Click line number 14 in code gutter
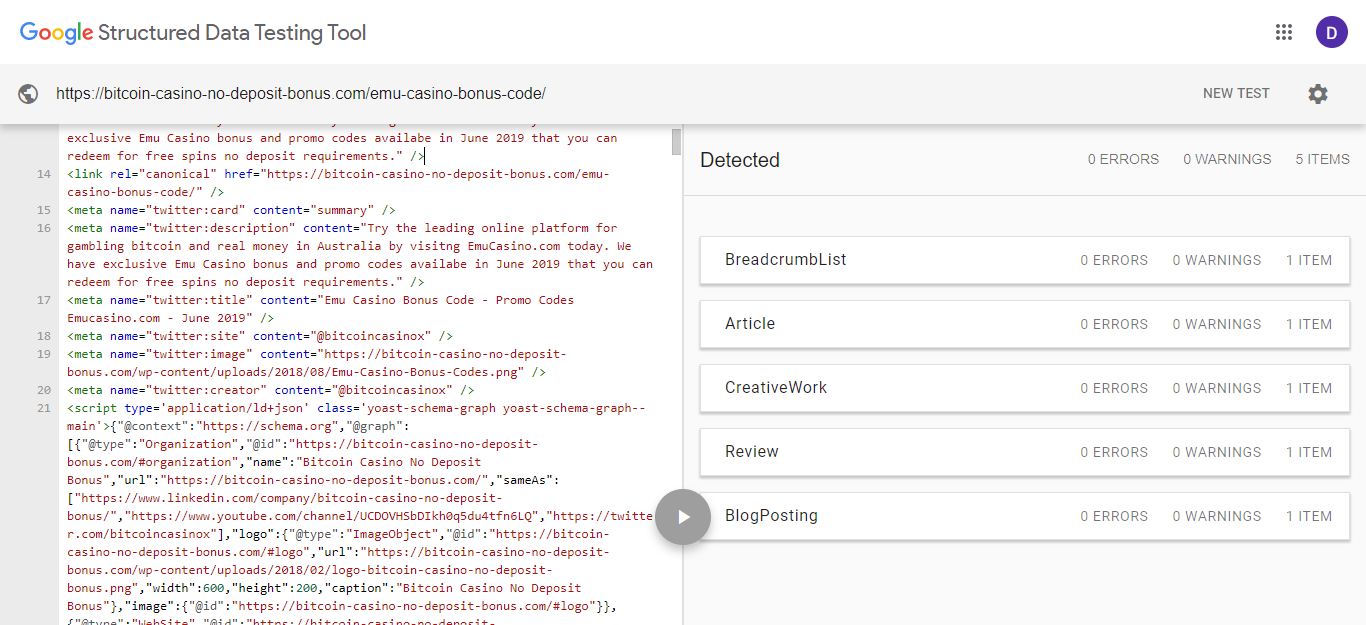The width and height of the screenshot is (1366, 625). click(x=43, y=174)
